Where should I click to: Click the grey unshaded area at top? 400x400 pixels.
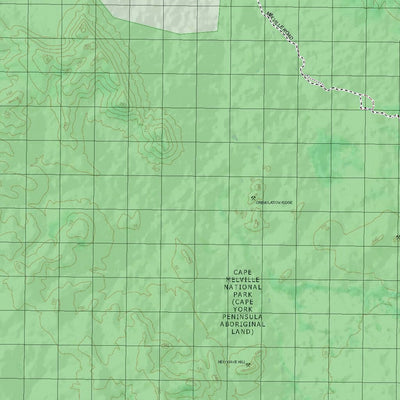(x=165, y=15)
